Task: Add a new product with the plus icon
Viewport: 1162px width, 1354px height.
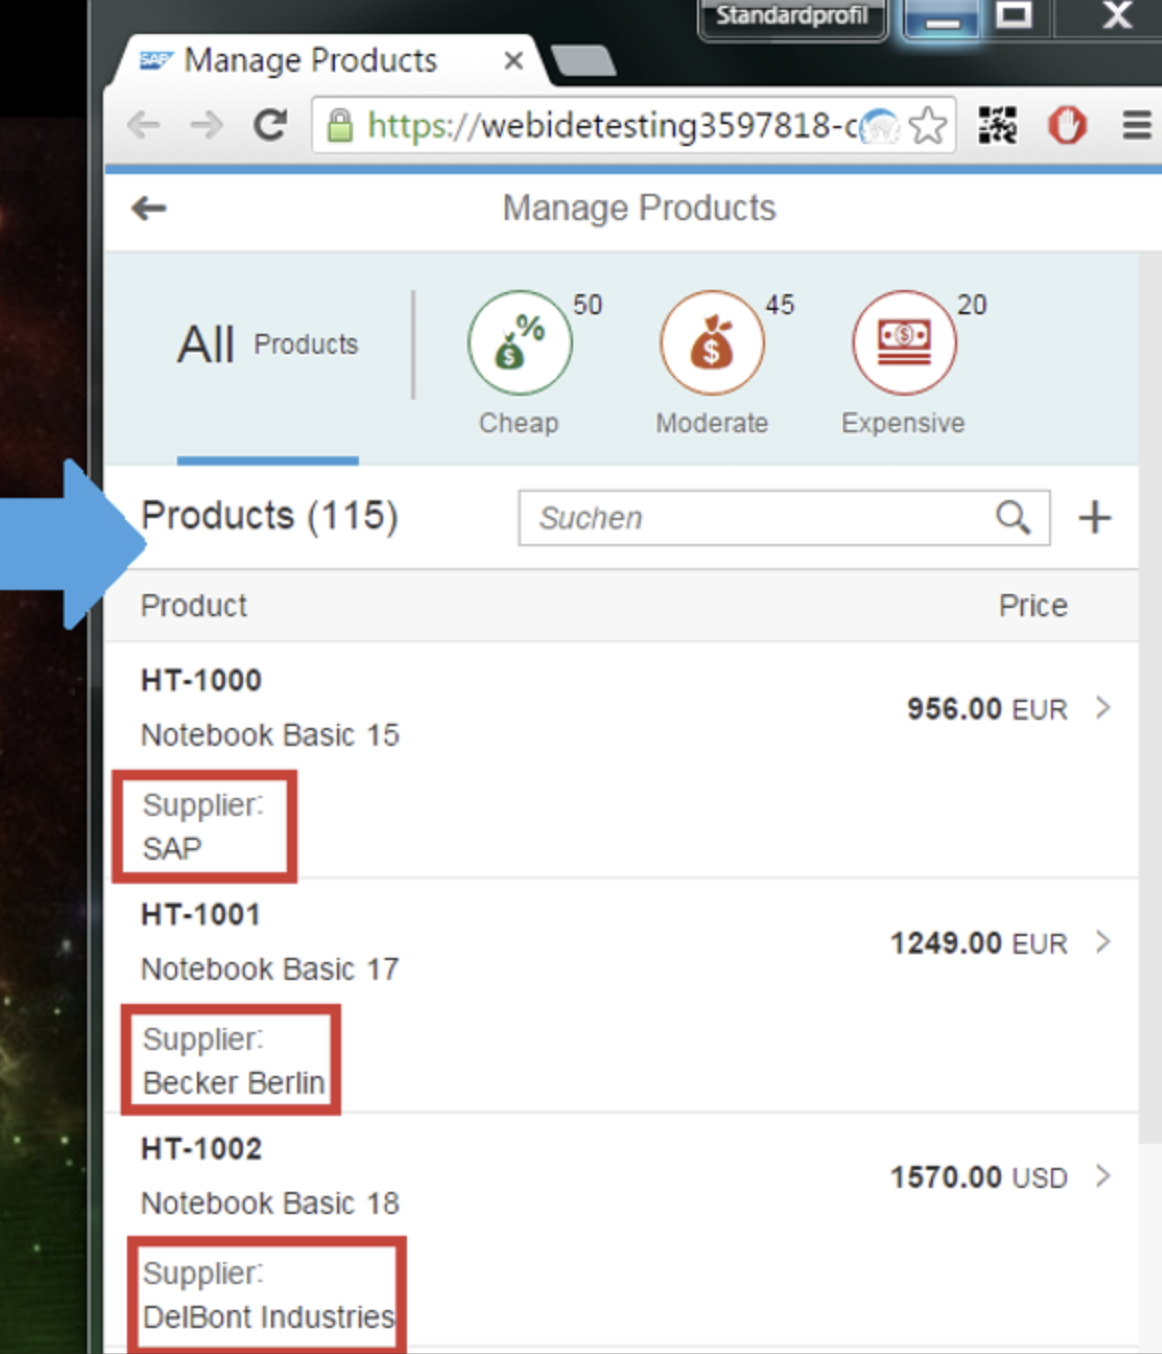Action: (x=1095, y=518)
